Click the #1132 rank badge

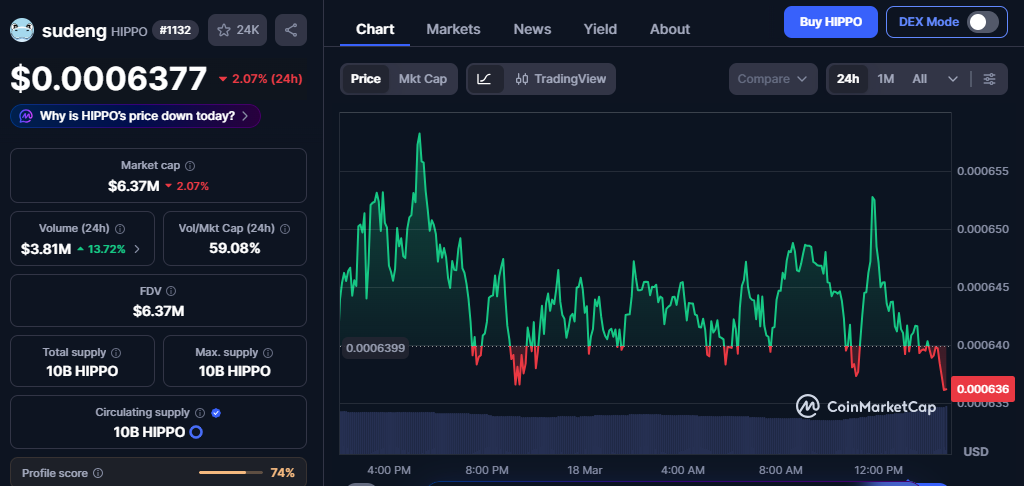pyautogui.click(x=175, y=30)
